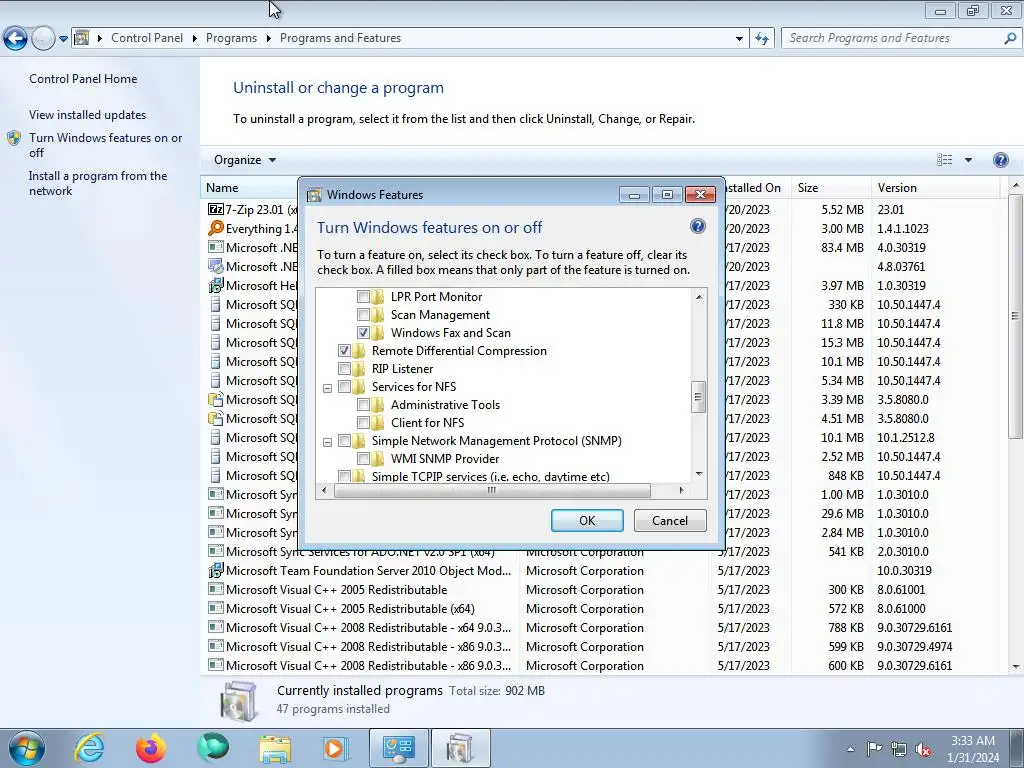The image size is (1024, 768).
Task: Check the Simple Network Management Protocol box
Action: click(344, 441)
